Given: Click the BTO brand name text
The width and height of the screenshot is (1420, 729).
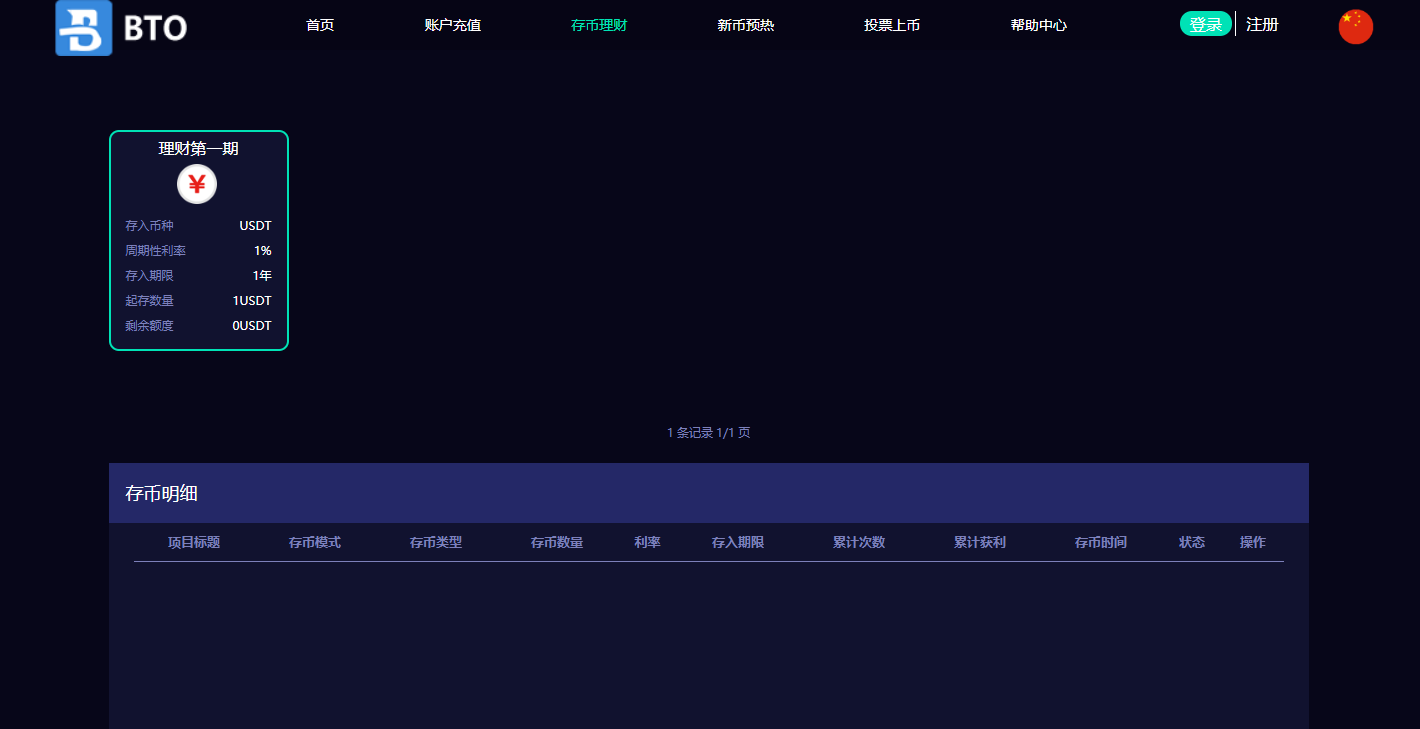Looking at the screenshot, I should click(x=155, y=28).
